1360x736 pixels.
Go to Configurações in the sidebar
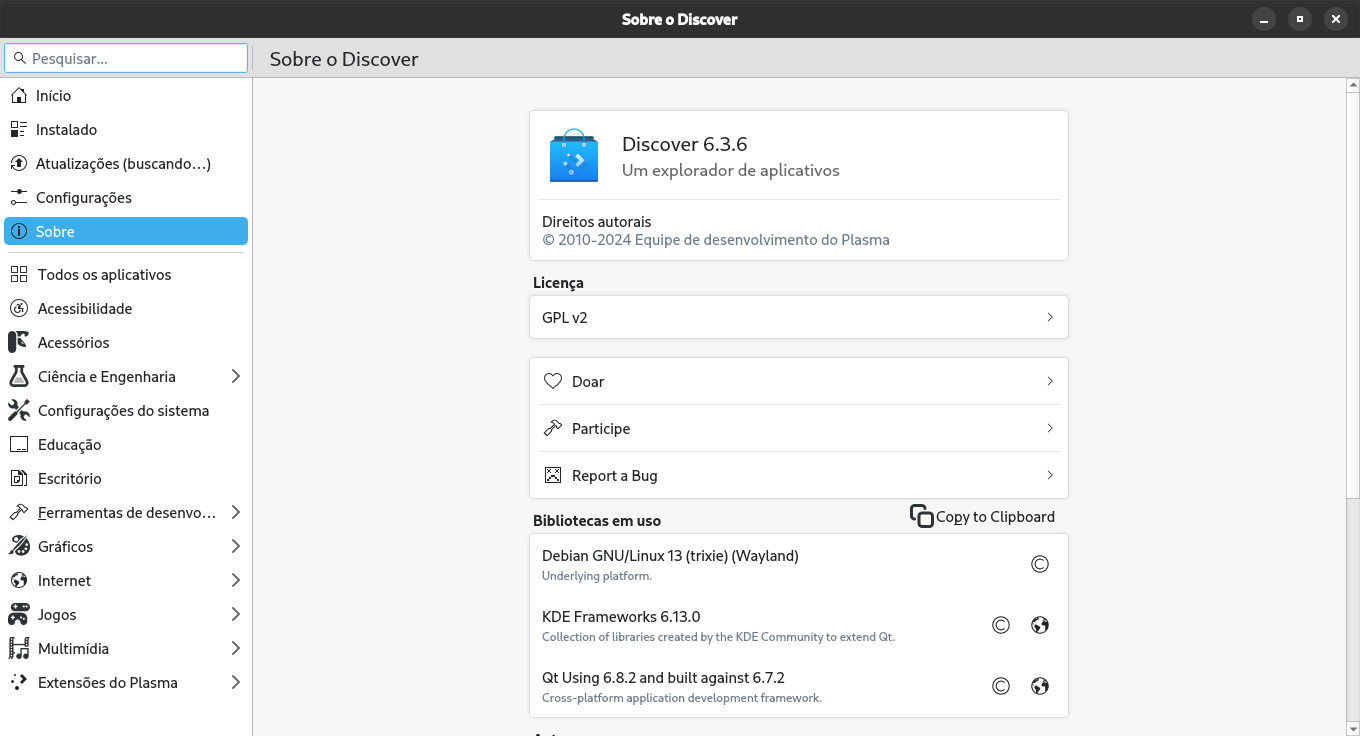[x=83, y=197]
